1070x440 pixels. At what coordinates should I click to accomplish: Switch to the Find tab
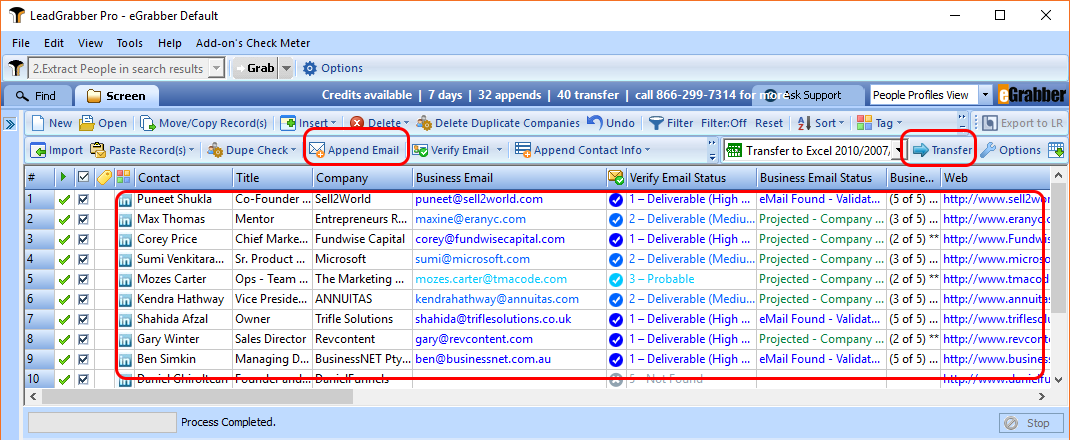click(37, 96)
